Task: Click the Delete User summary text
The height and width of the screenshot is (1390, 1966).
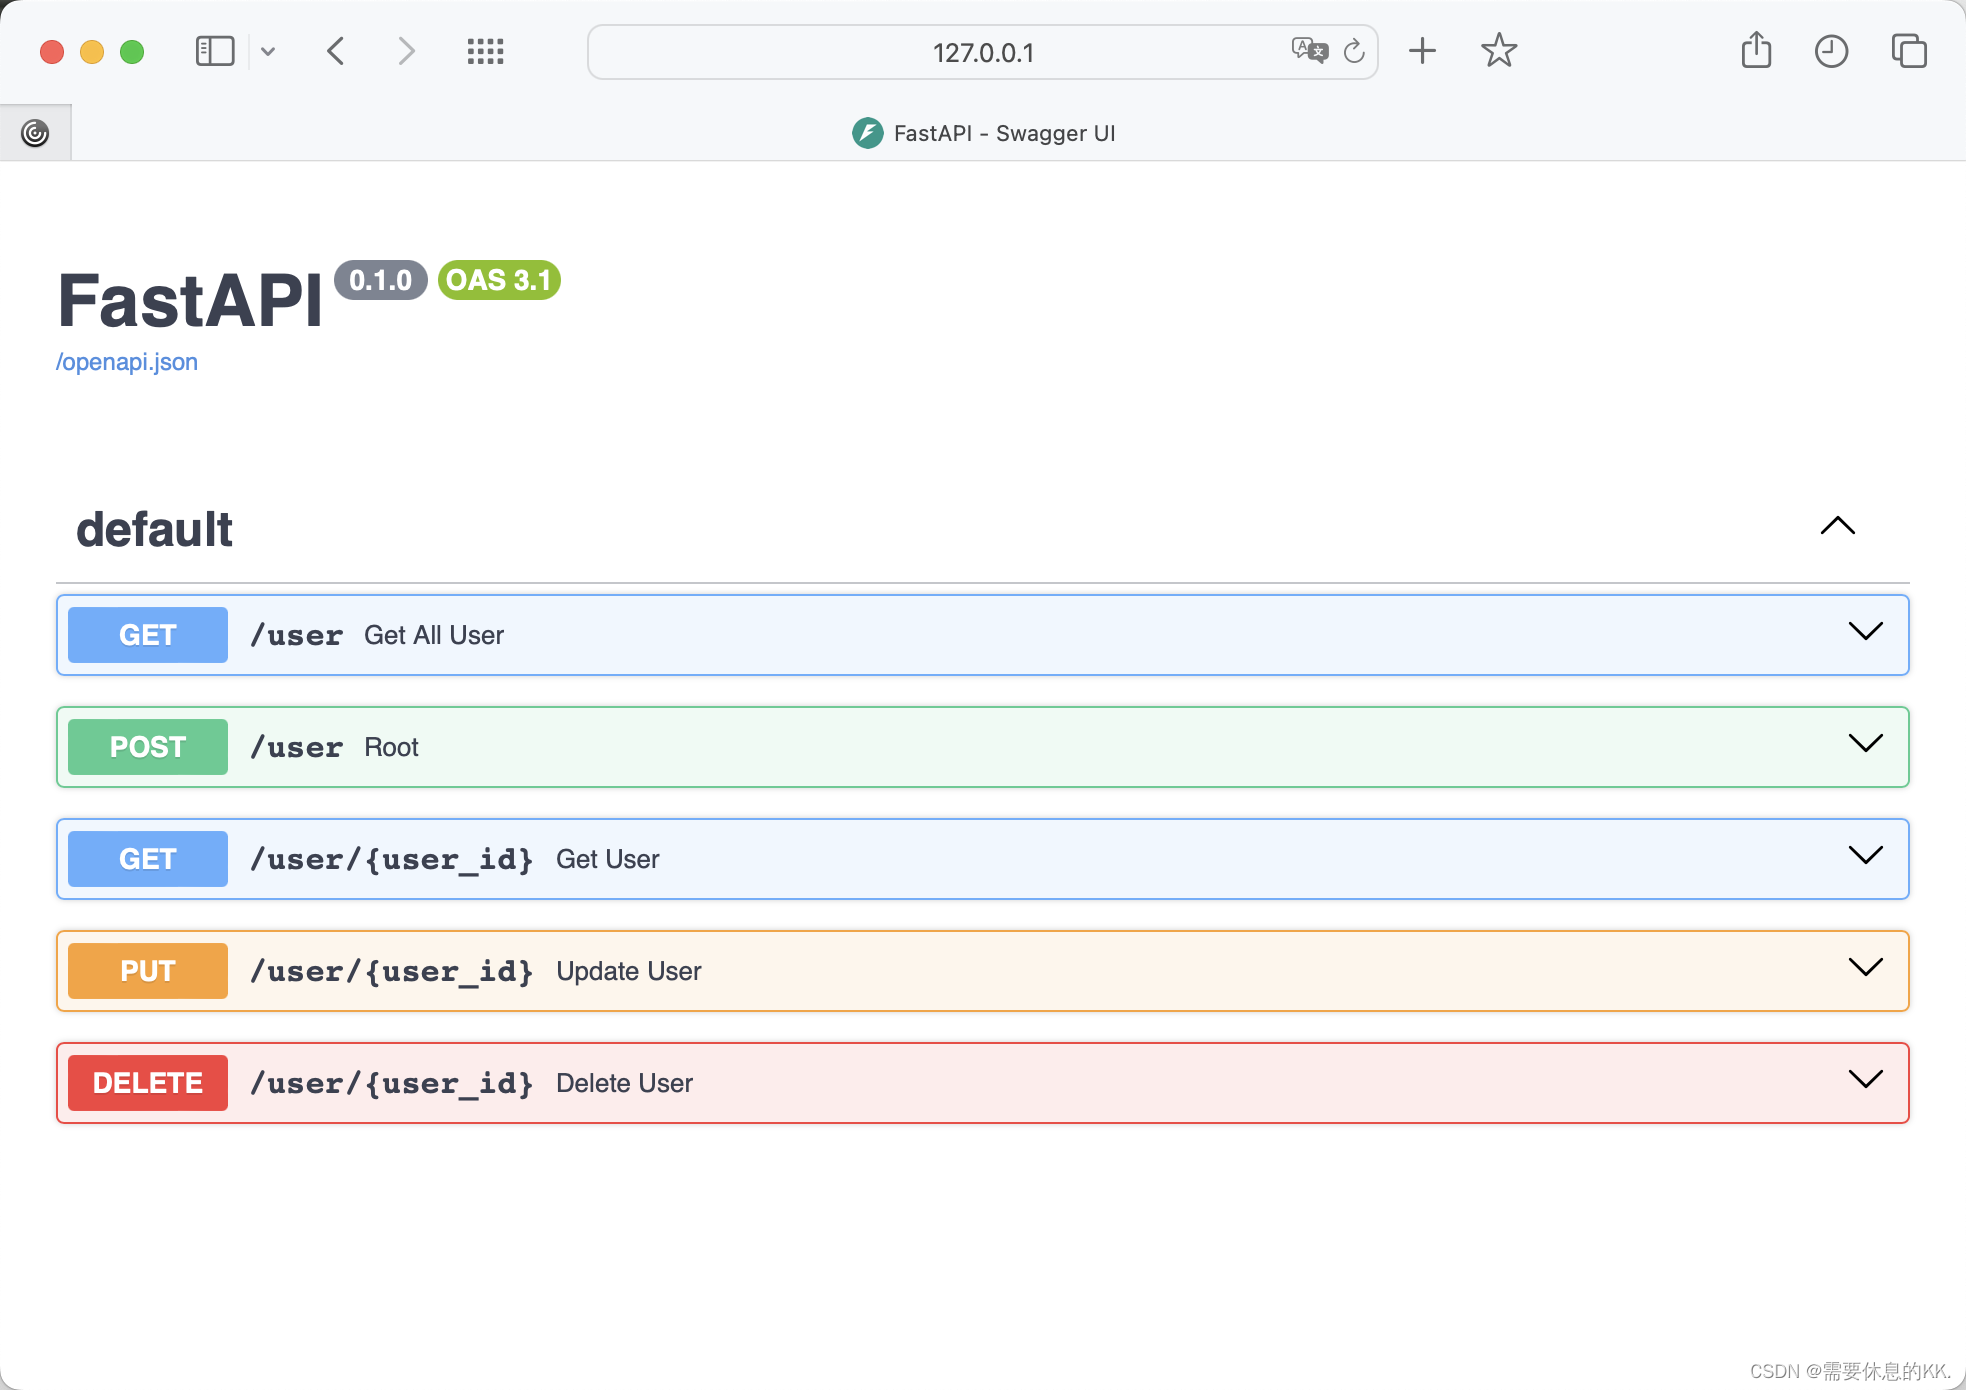Action: point(624,1083)
